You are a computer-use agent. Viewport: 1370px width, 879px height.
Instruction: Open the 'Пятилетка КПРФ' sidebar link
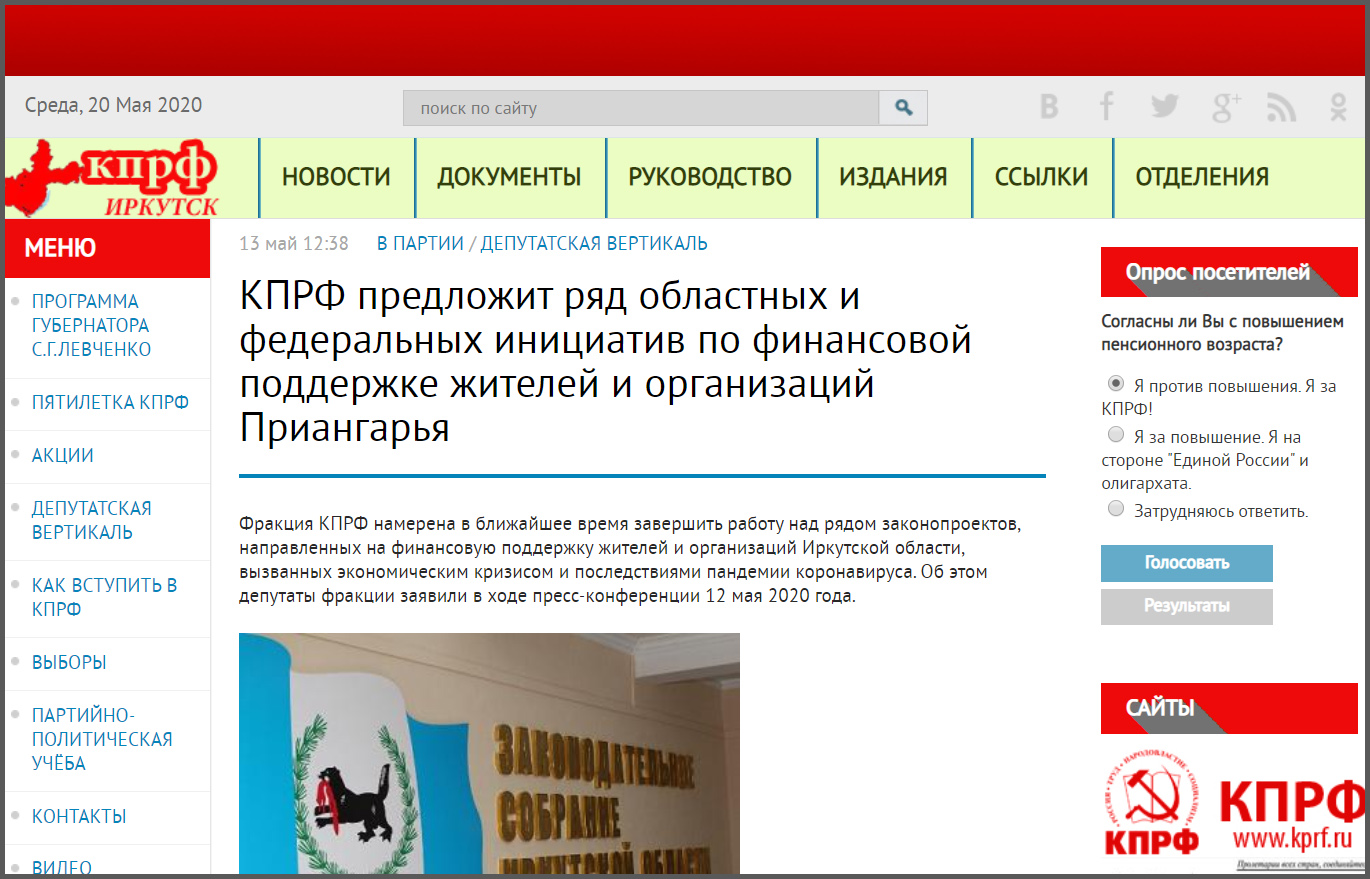[110, 403]
